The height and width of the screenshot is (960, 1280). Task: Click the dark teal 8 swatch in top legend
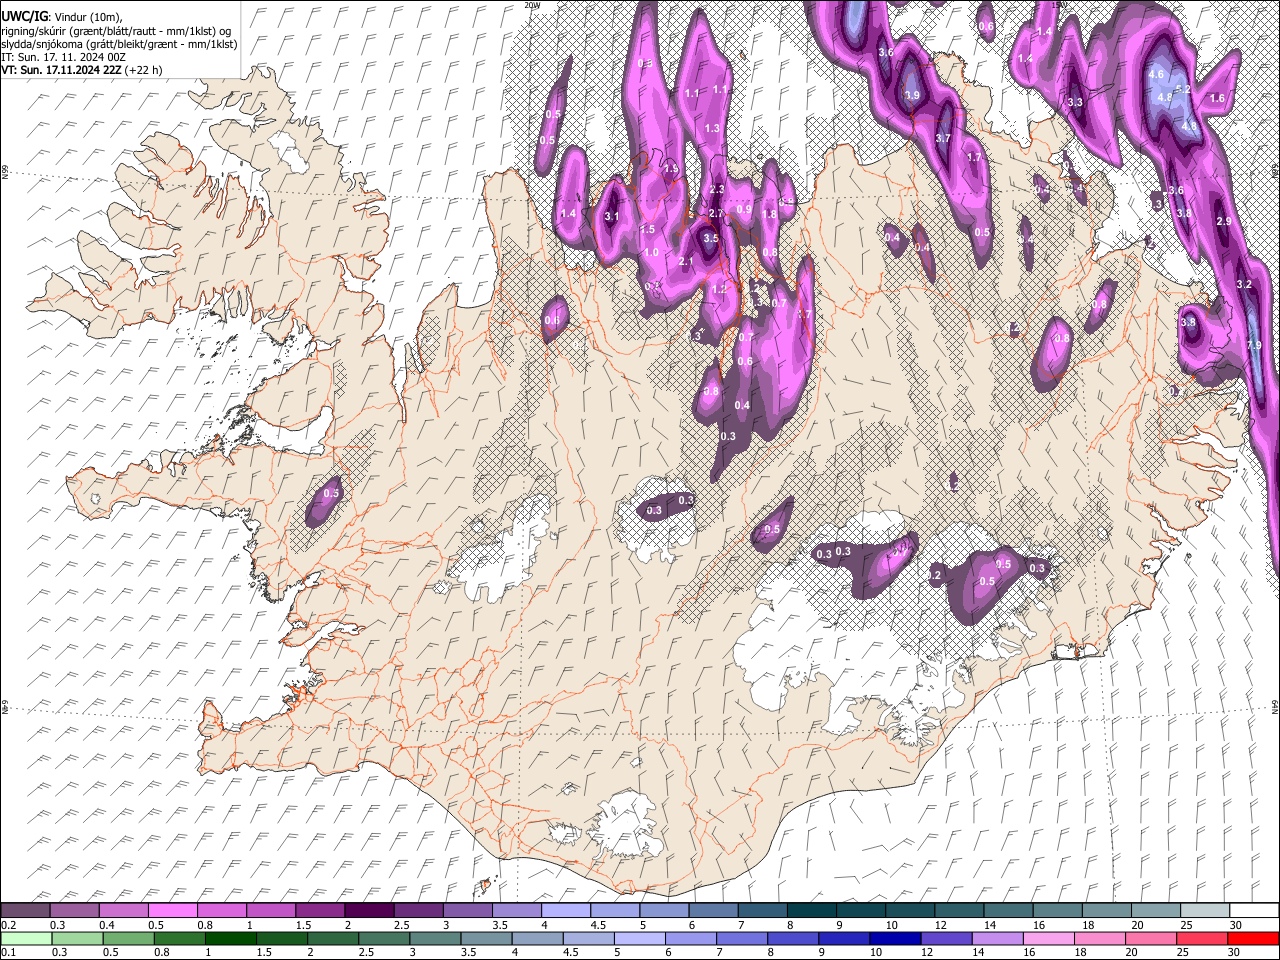point(811,911)
